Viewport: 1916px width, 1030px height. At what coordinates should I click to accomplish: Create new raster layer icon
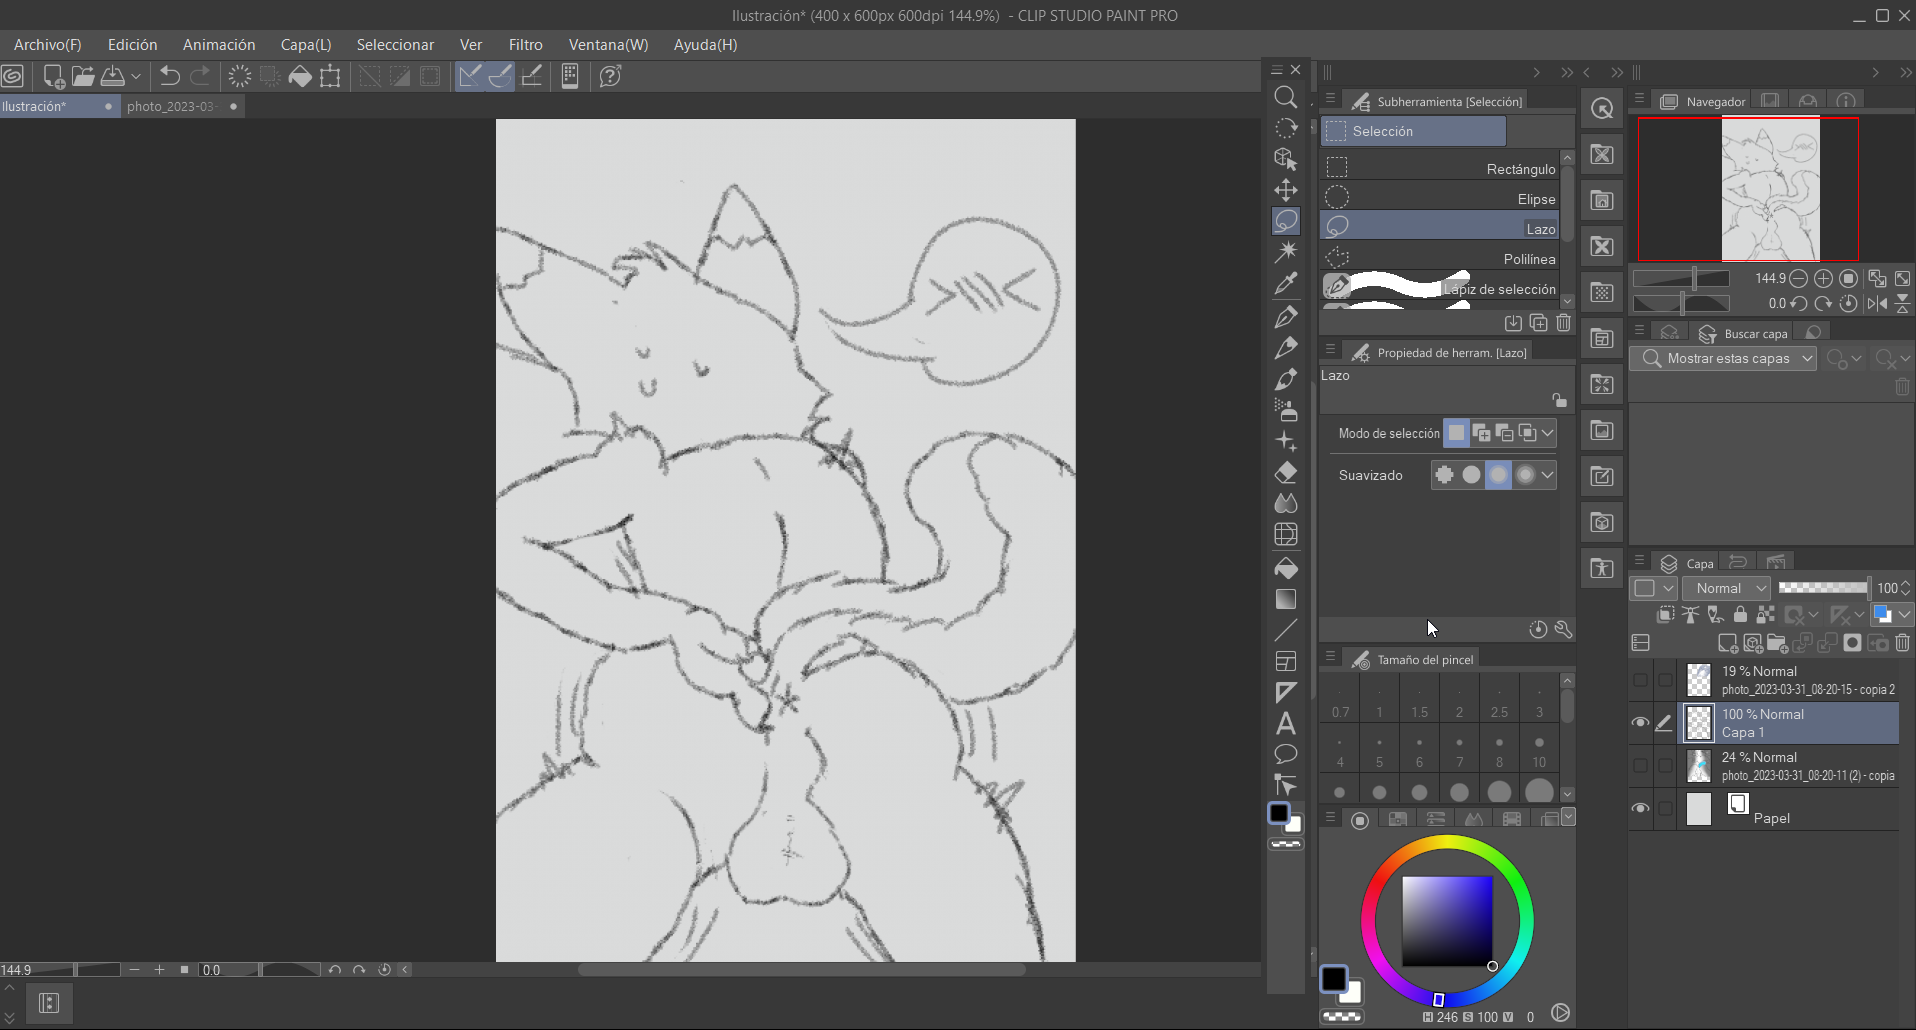(x=1728, y=643)
